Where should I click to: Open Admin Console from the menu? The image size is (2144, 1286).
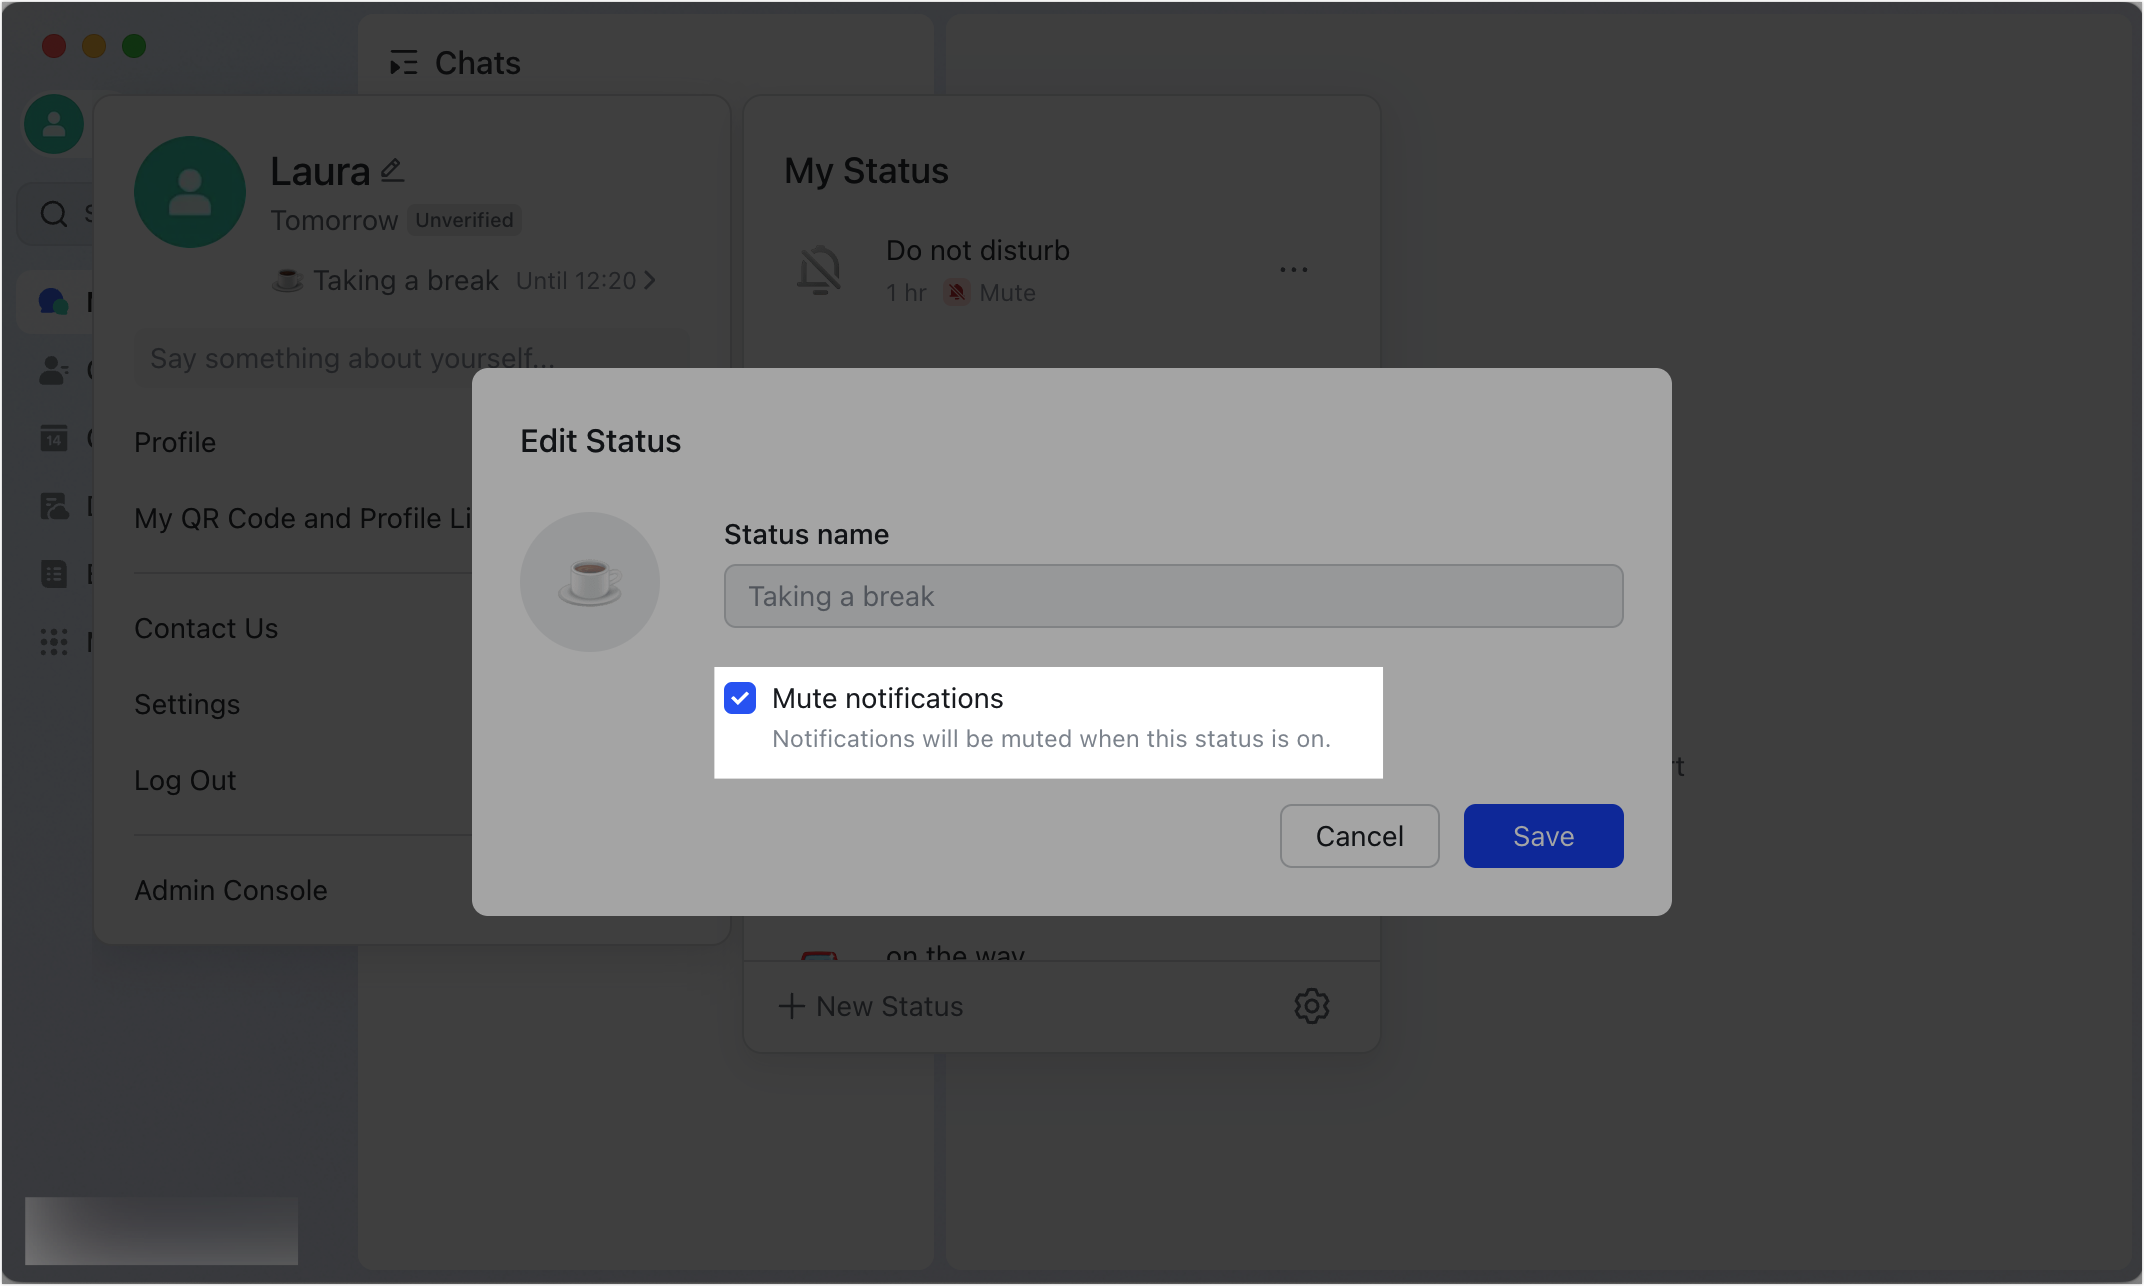[231, 890]
